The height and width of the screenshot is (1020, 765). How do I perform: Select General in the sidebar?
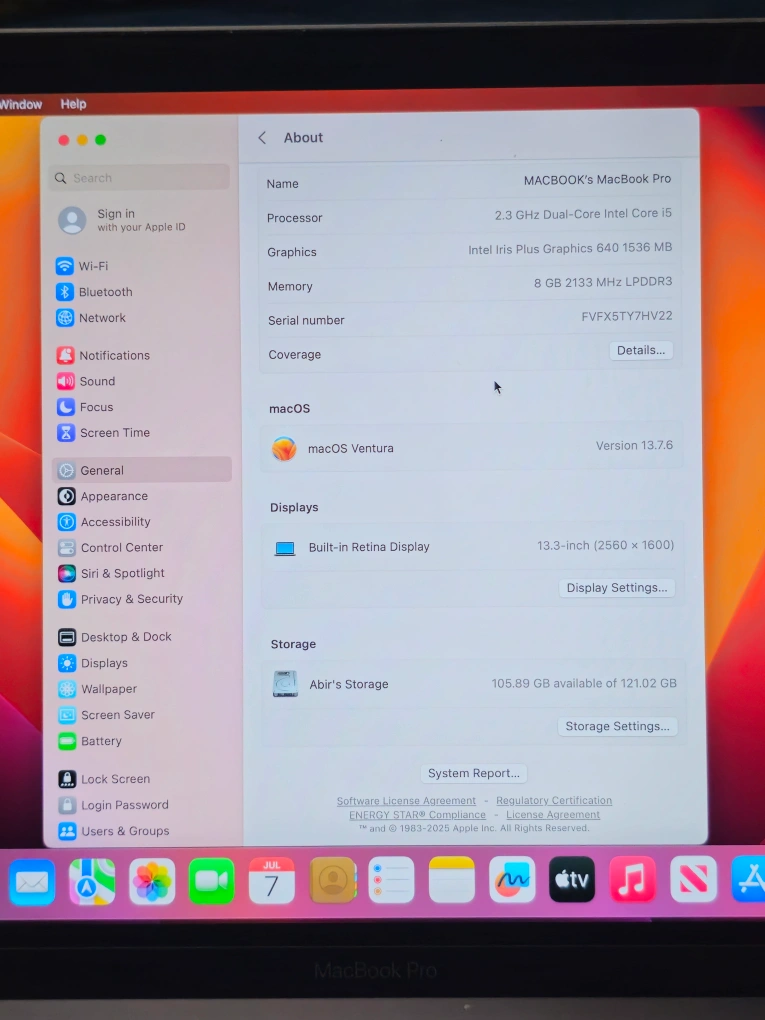[142, 470]
